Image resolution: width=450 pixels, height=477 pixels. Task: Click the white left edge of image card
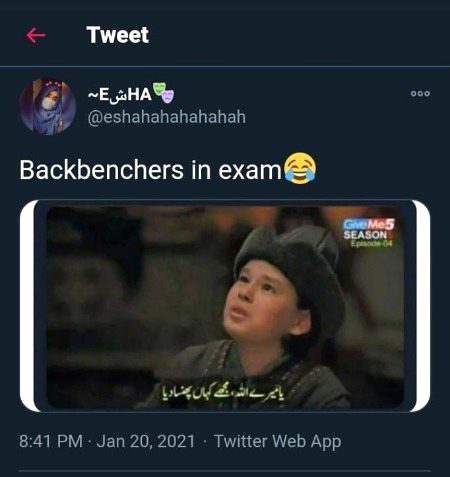click(x=28, y=306)
